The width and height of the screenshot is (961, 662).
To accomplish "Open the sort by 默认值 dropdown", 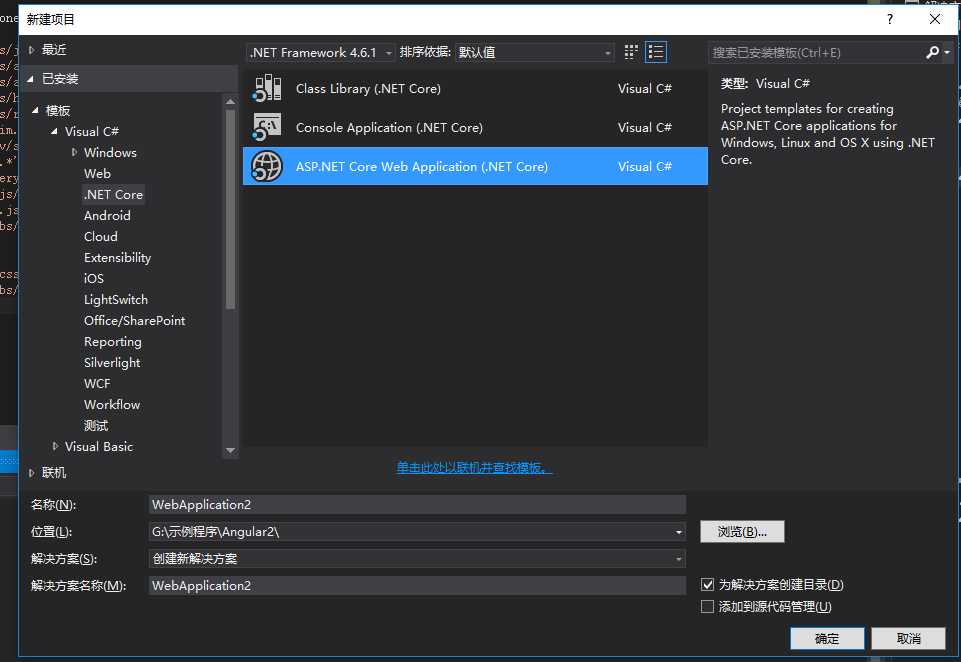I will 534,53.
